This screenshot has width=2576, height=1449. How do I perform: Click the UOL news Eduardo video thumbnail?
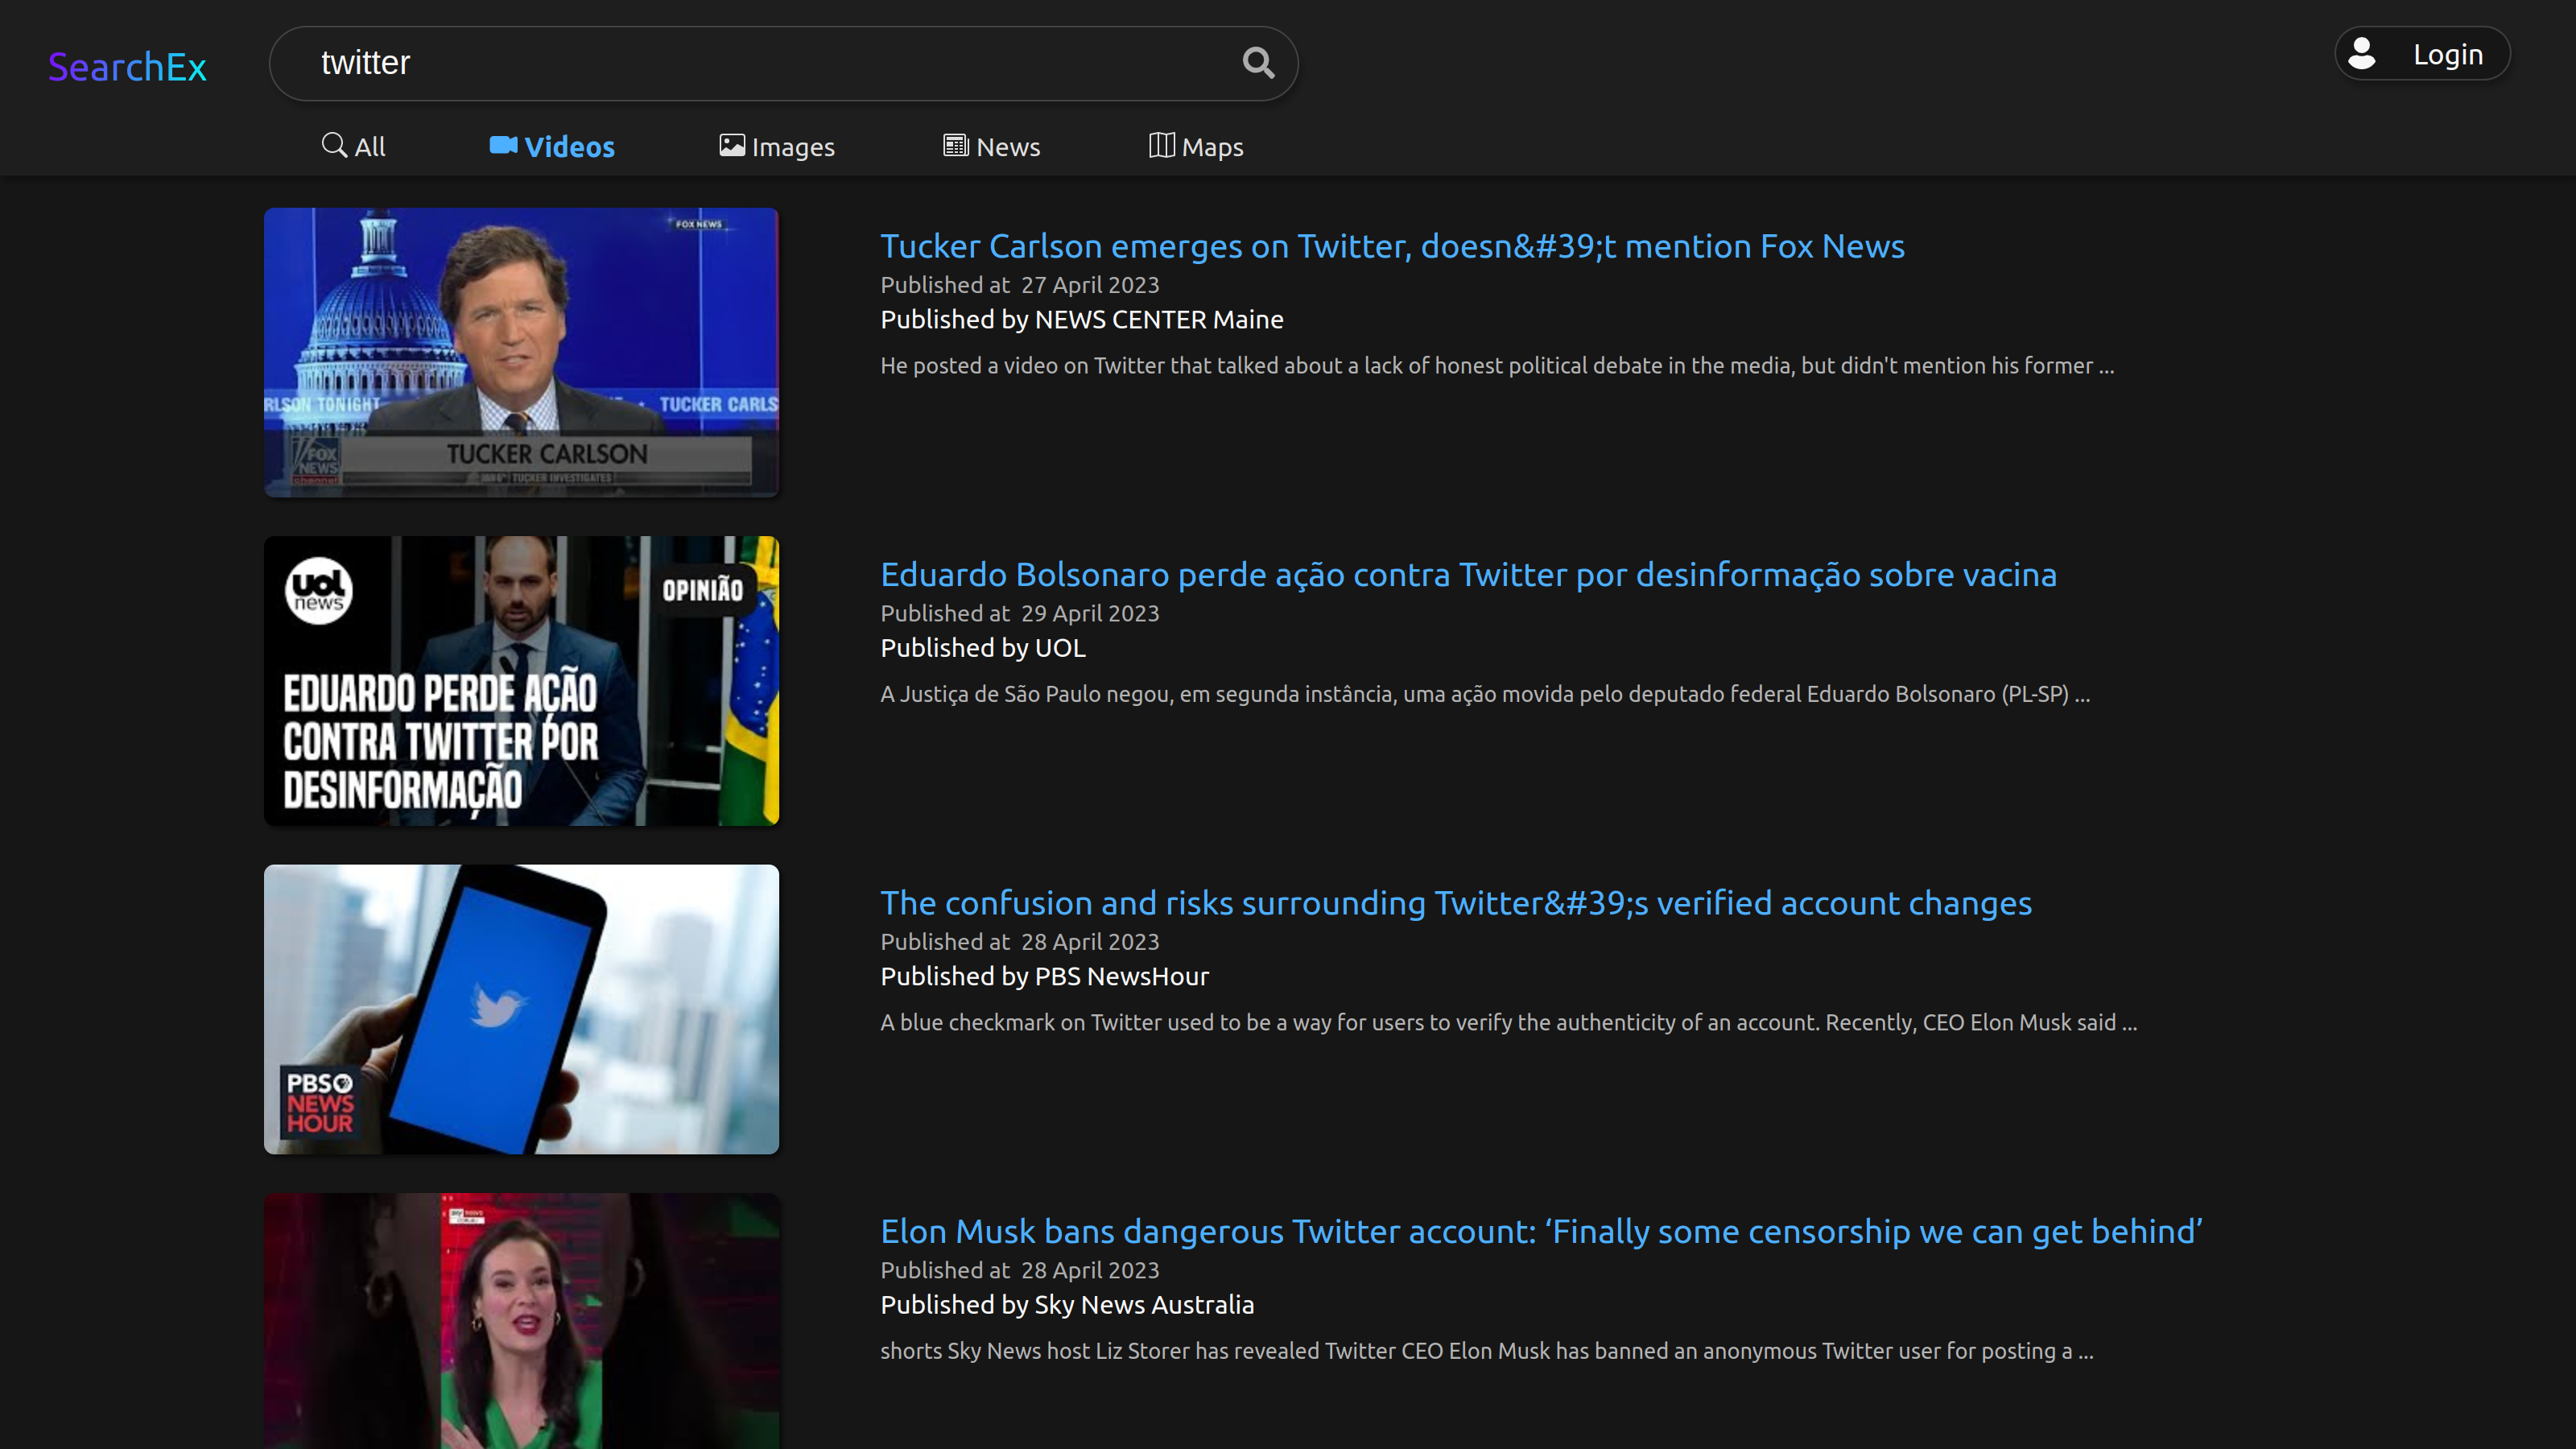click(x=521, y=681)
